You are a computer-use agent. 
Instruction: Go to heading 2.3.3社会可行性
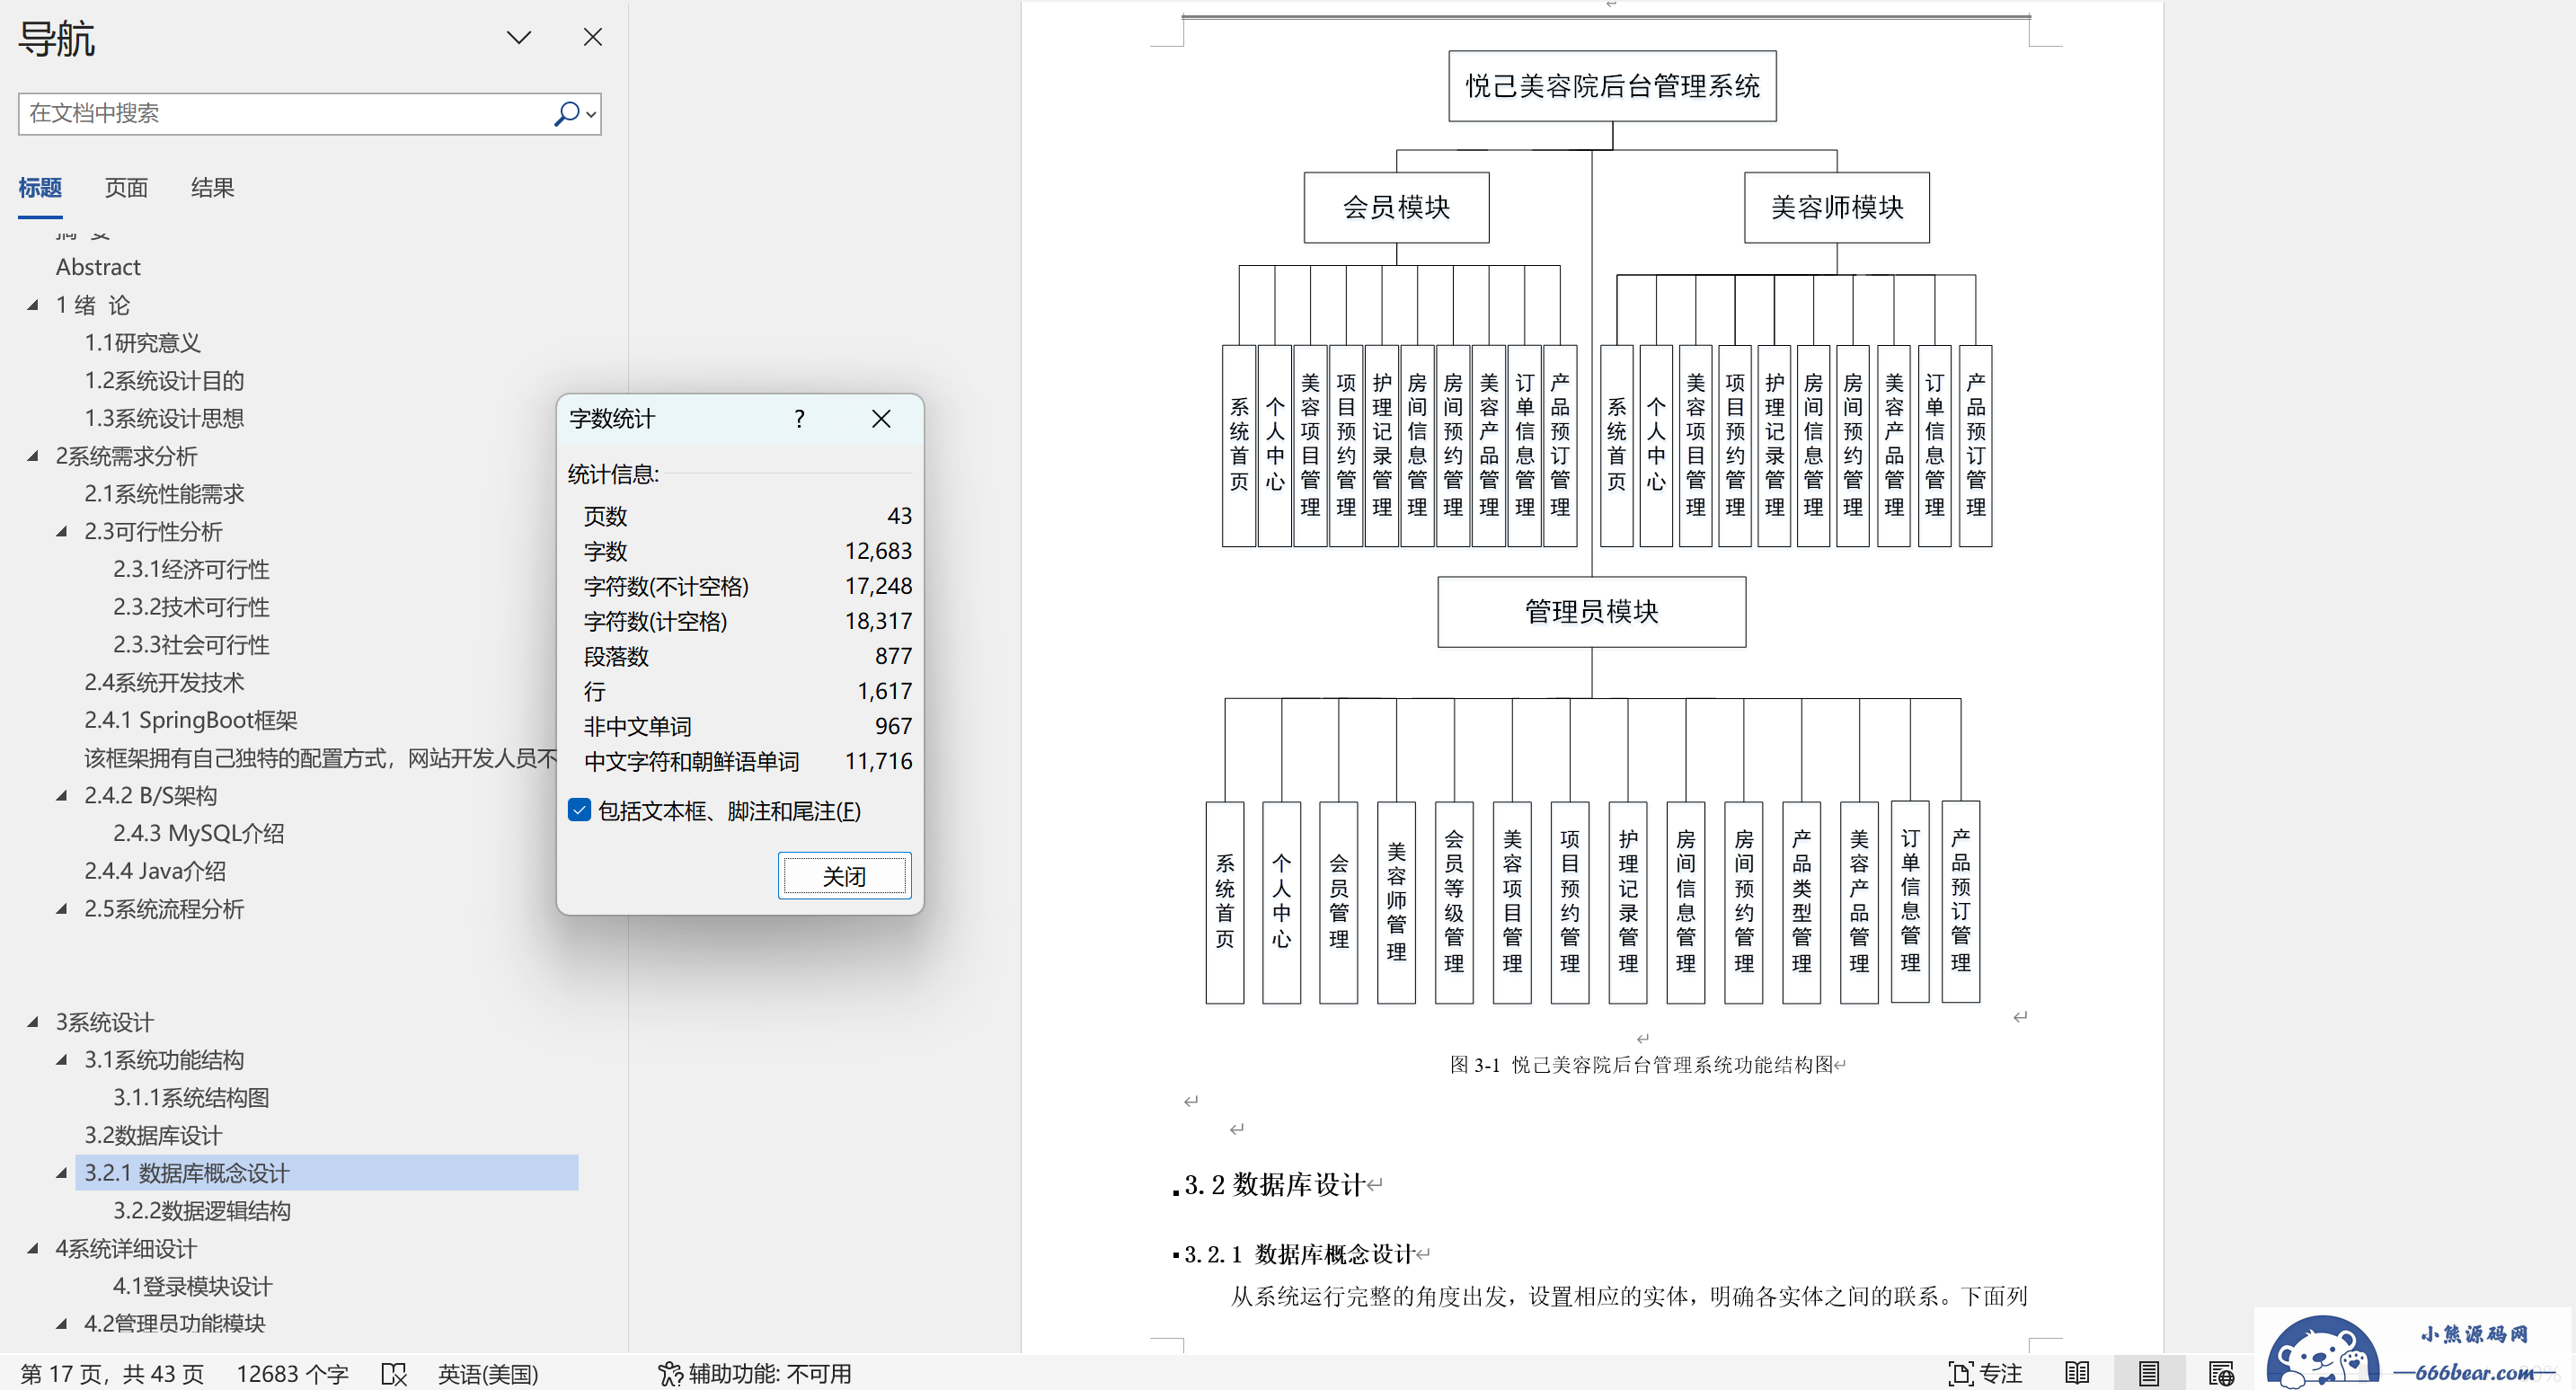[x=191, y=645]
